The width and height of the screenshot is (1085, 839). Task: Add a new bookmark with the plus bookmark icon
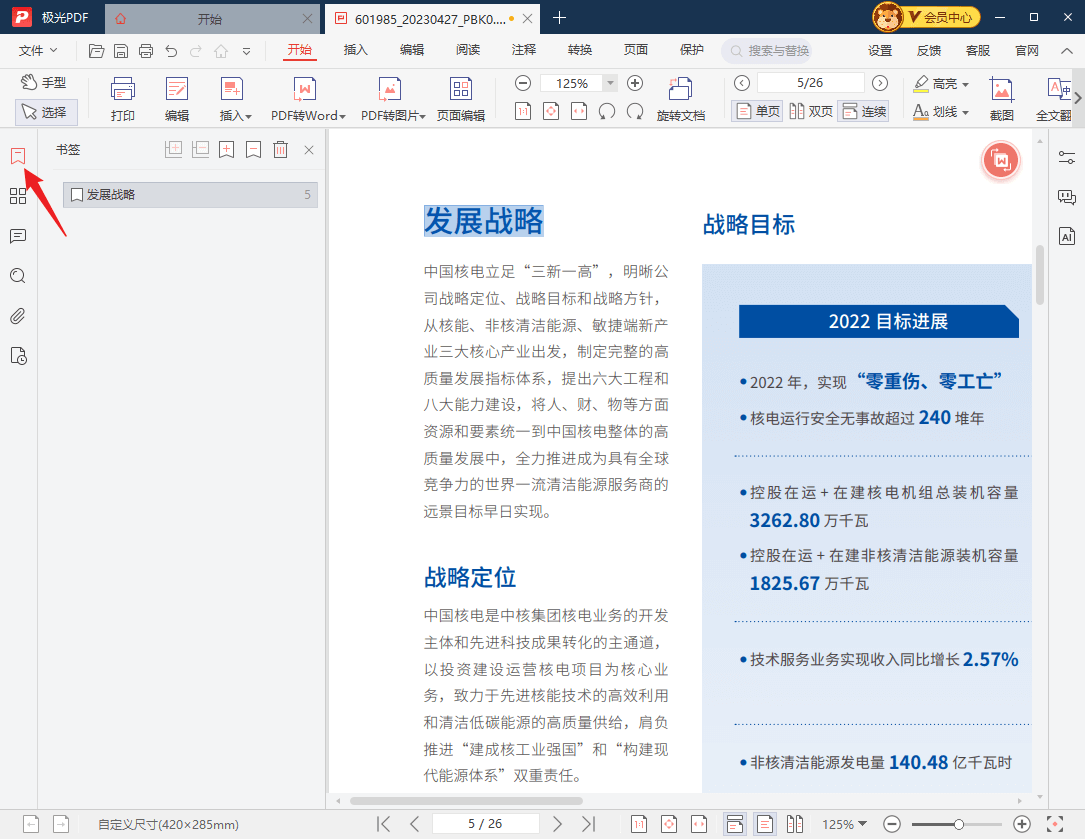[x=226, y=149]
